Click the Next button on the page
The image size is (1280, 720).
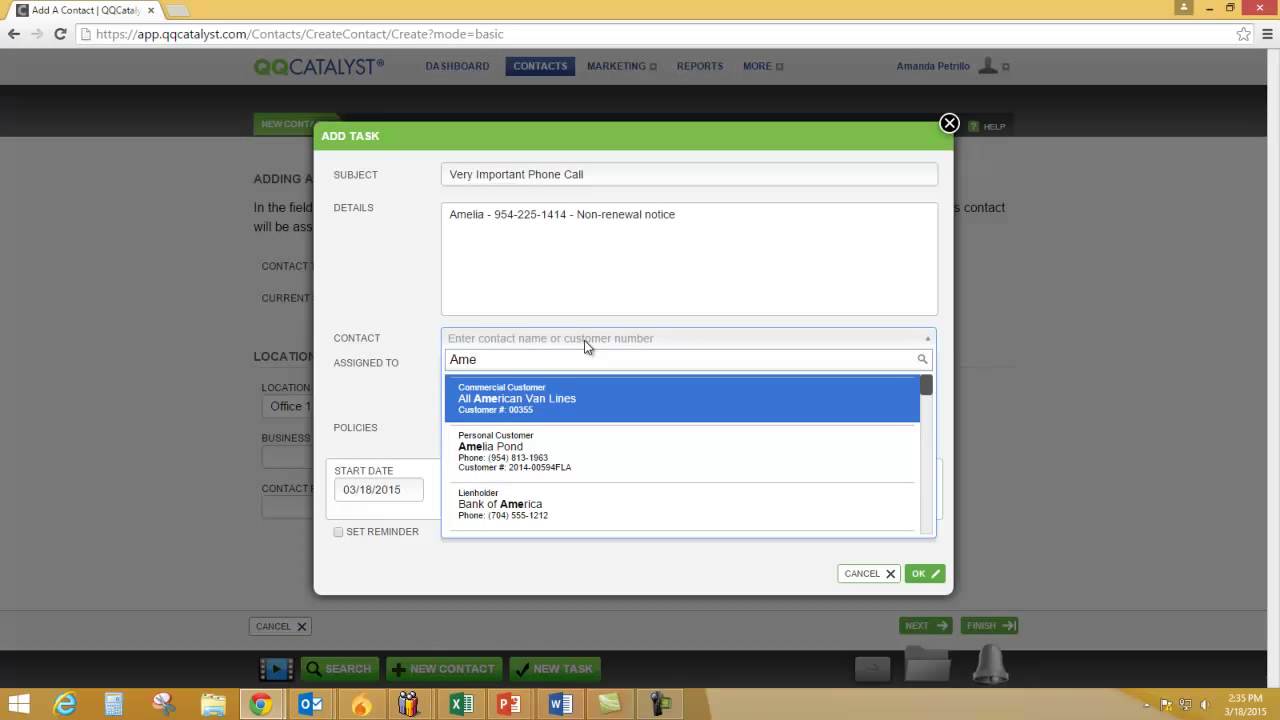coord(925,626)
